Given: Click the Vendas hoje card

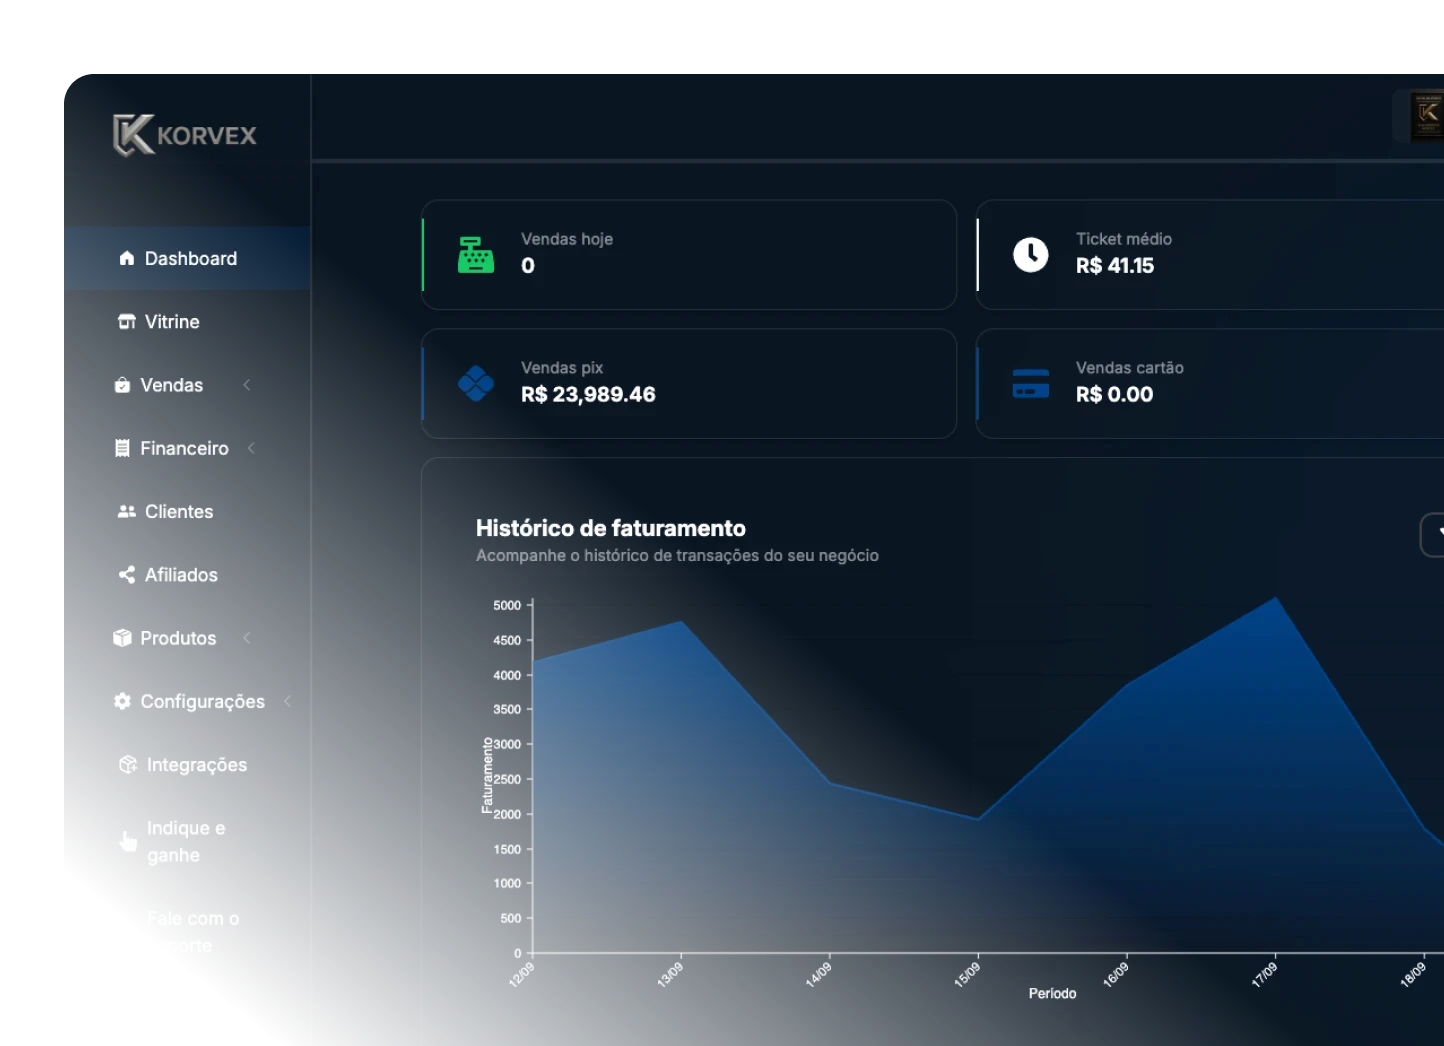Looking at the screenshot, I should tap(689, 255).
